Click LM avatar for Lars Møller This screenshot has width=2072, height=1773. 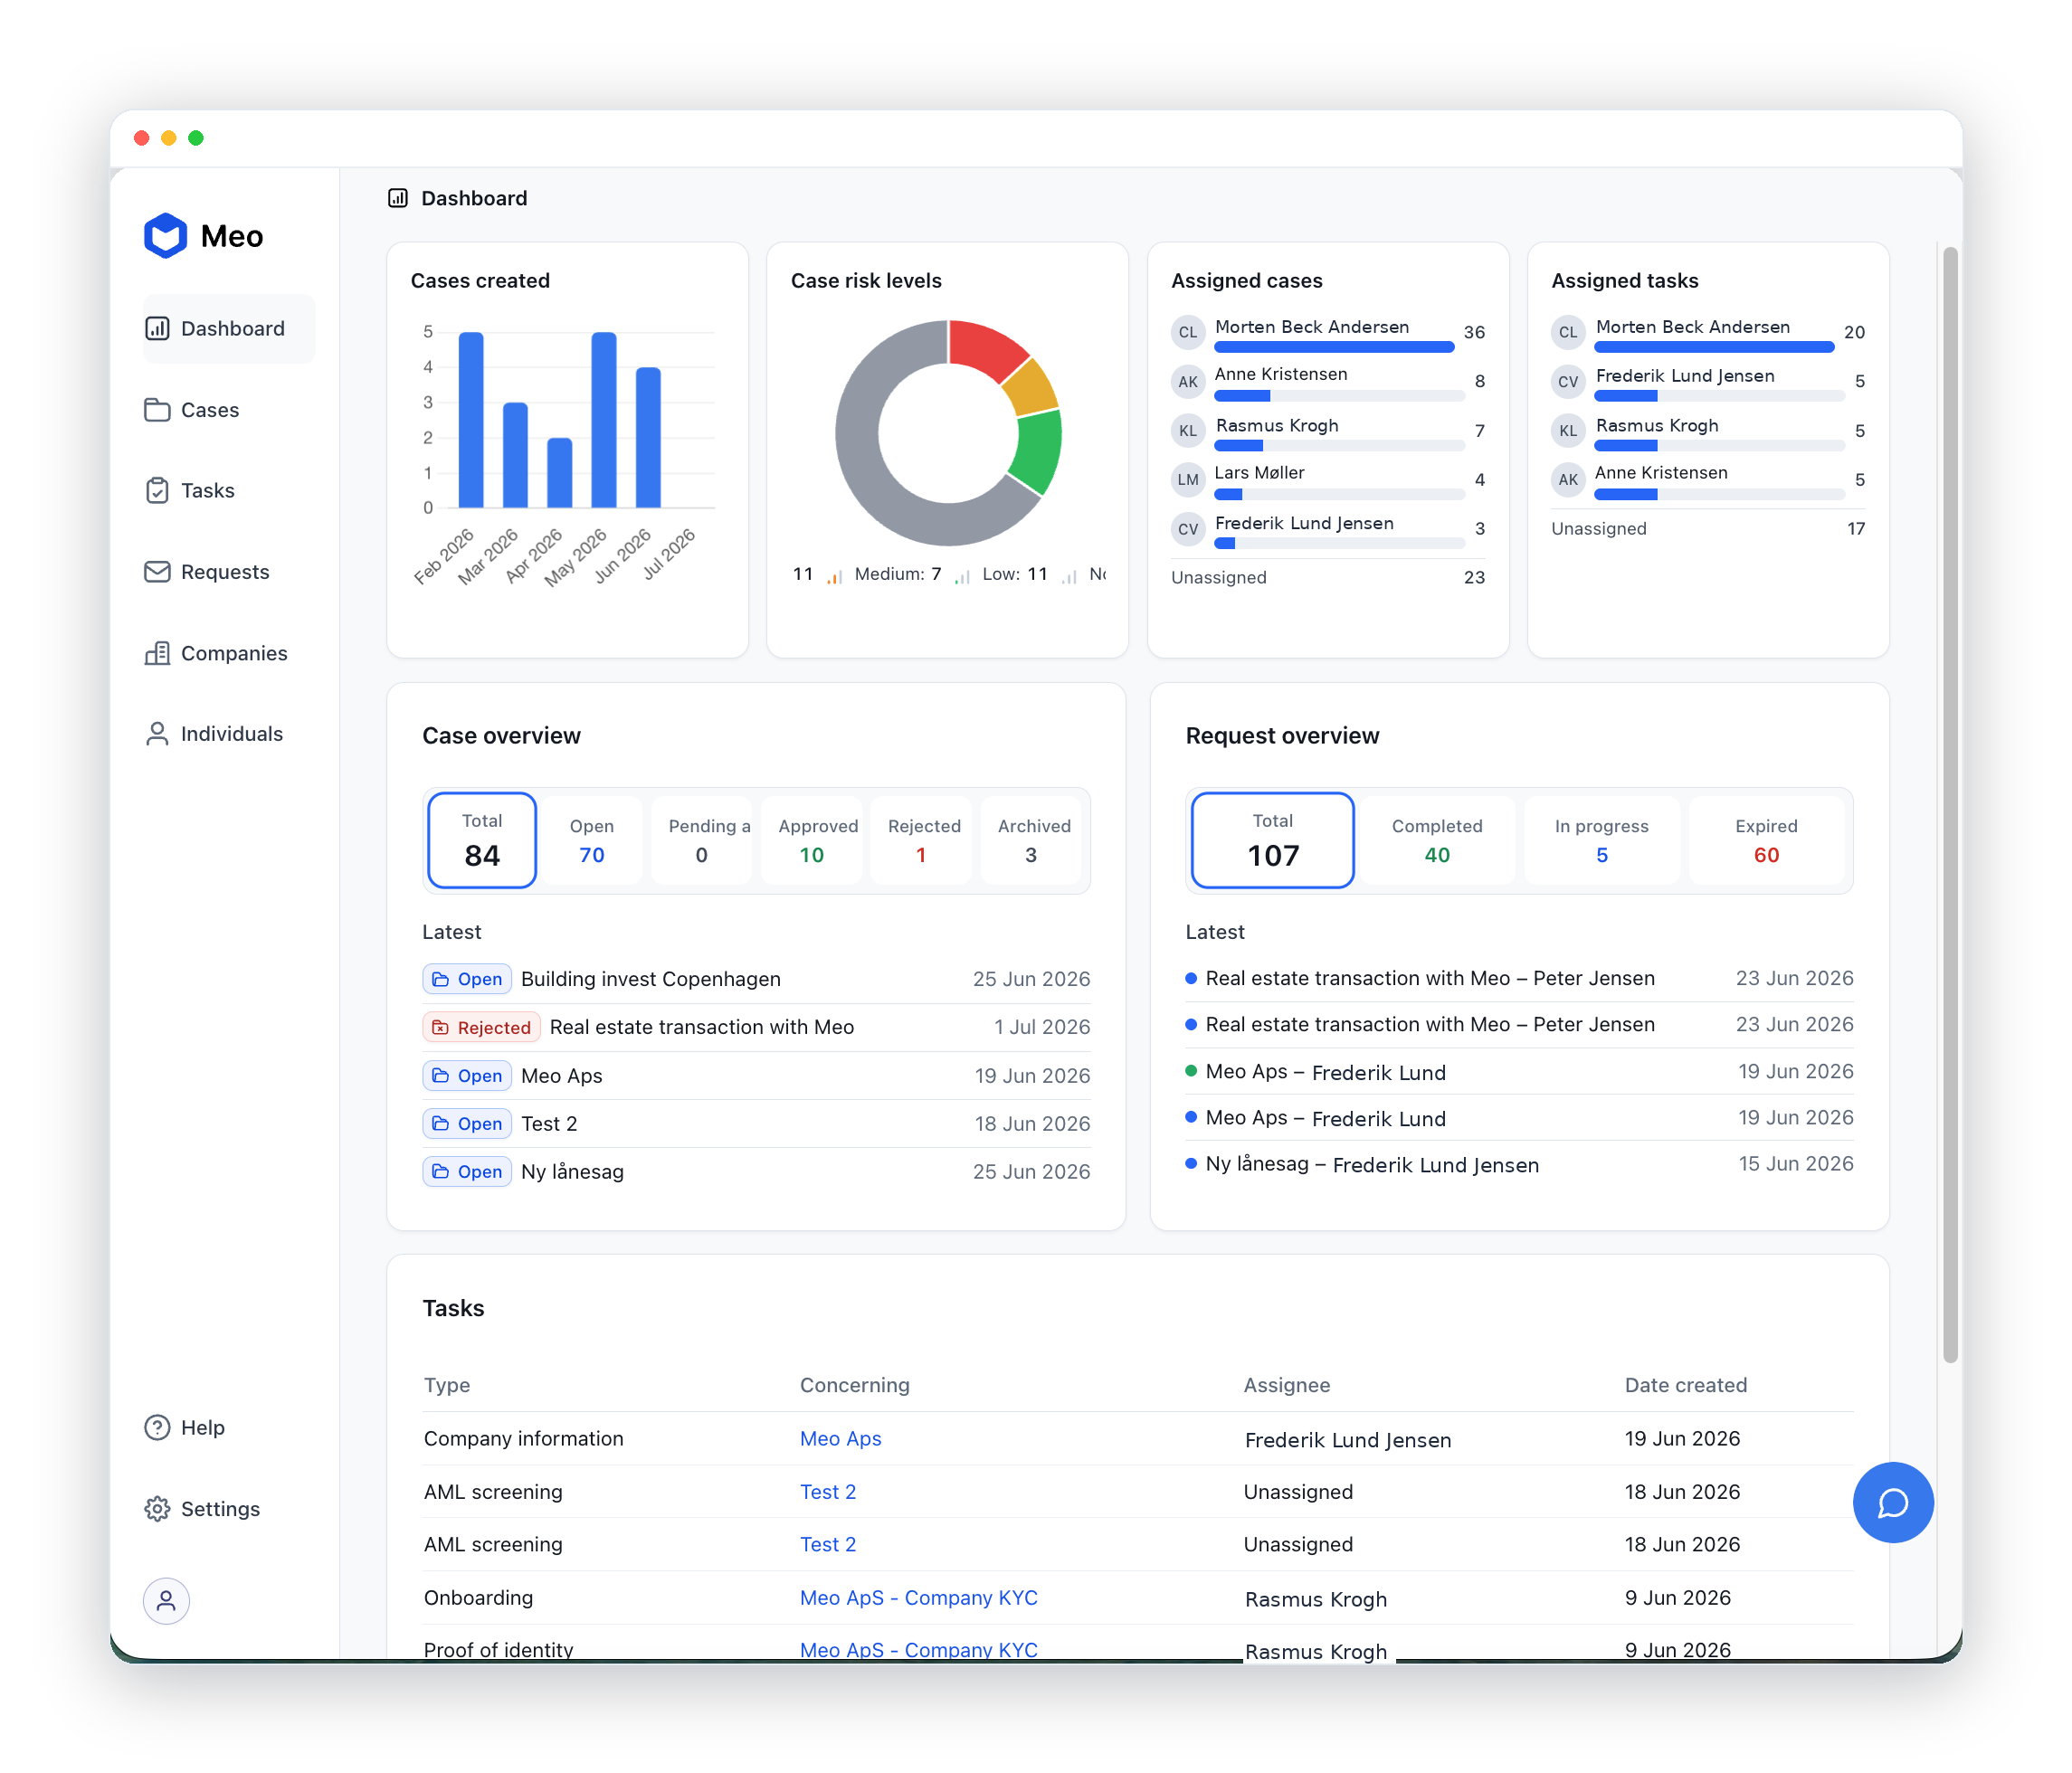[1187, 479]
